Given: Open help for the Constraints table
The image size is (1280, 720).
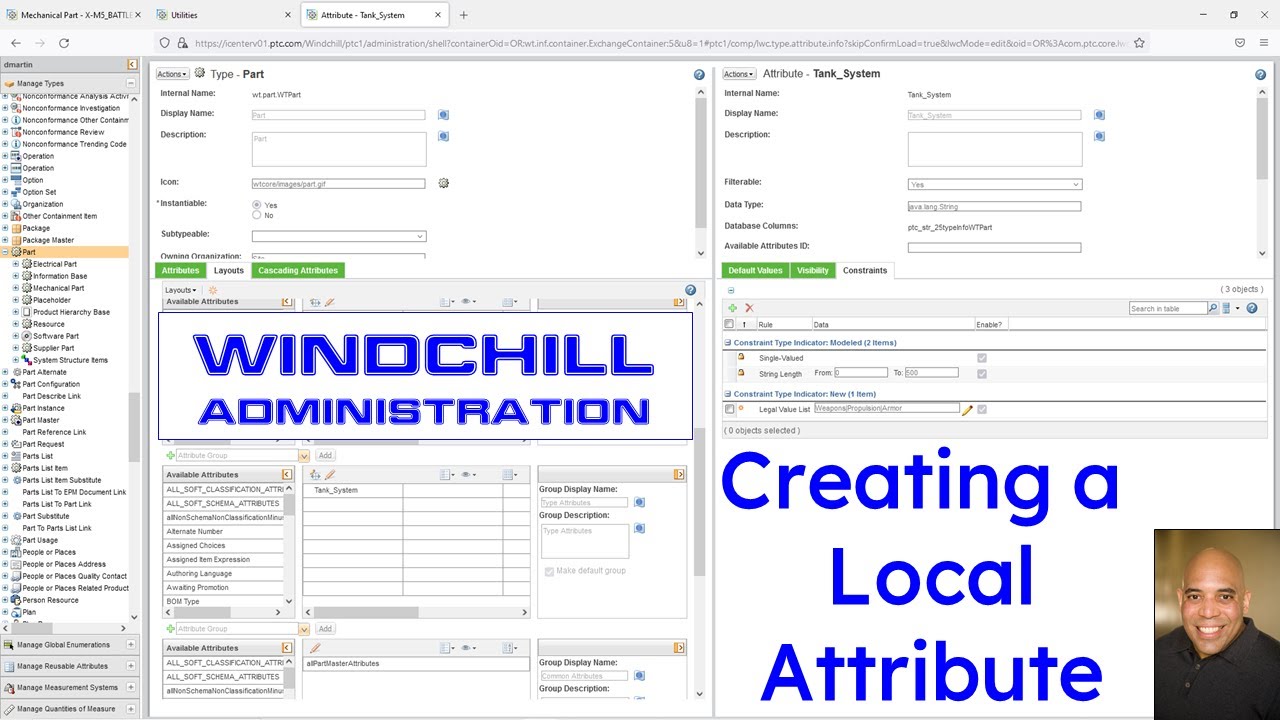Looking at the screenshot, I should tap(1252, 308).
